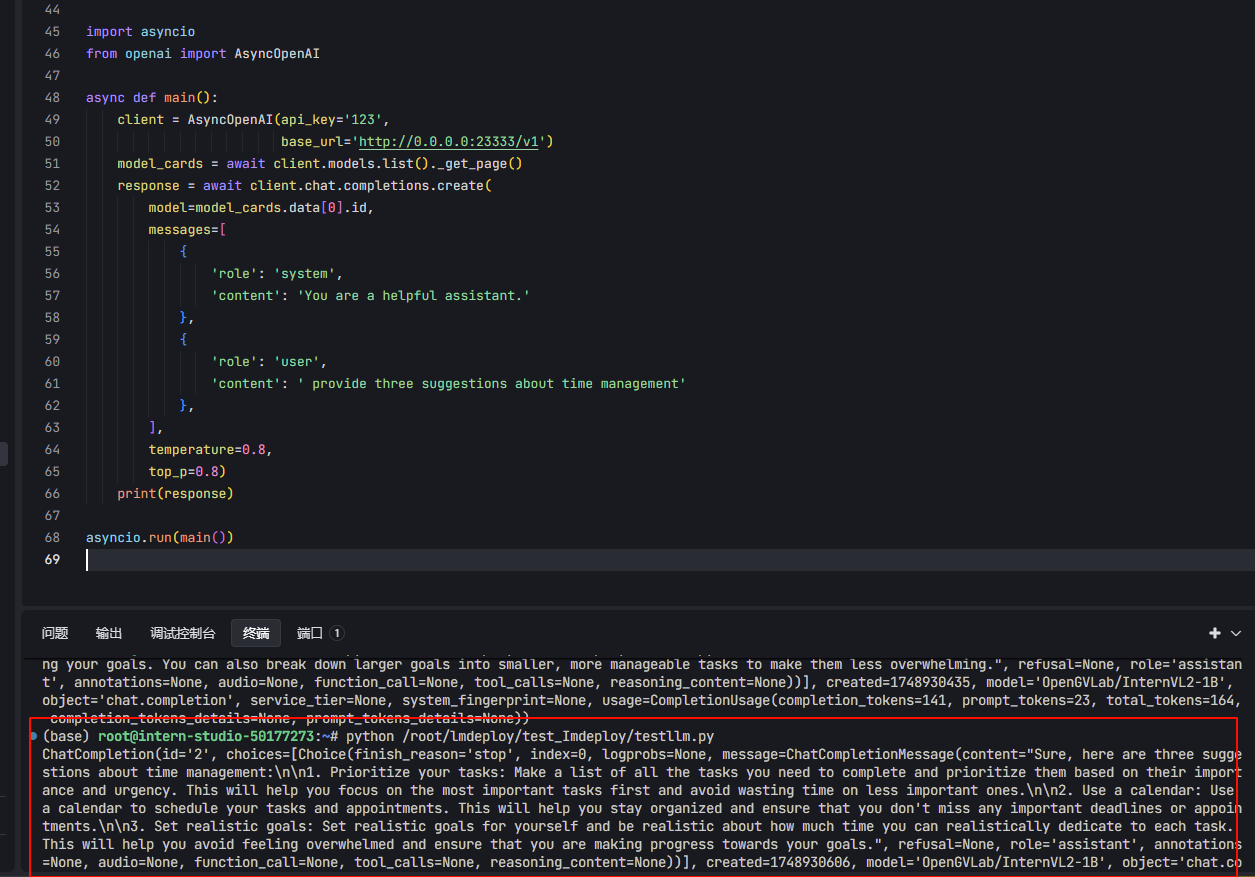
Task: Click the 'async def main():' definition
Action: [x=152, y=98]
